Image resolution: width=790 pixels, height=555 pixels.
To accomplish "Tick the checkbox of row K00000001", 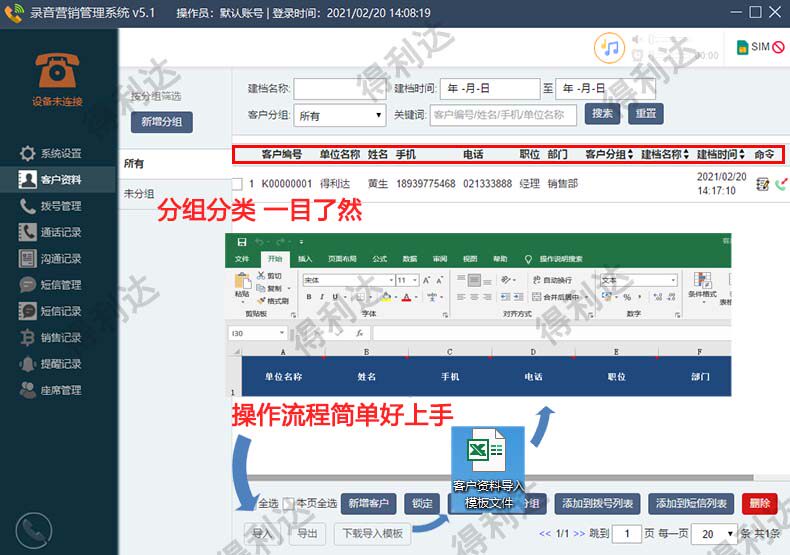I will [x=237, y=184].
